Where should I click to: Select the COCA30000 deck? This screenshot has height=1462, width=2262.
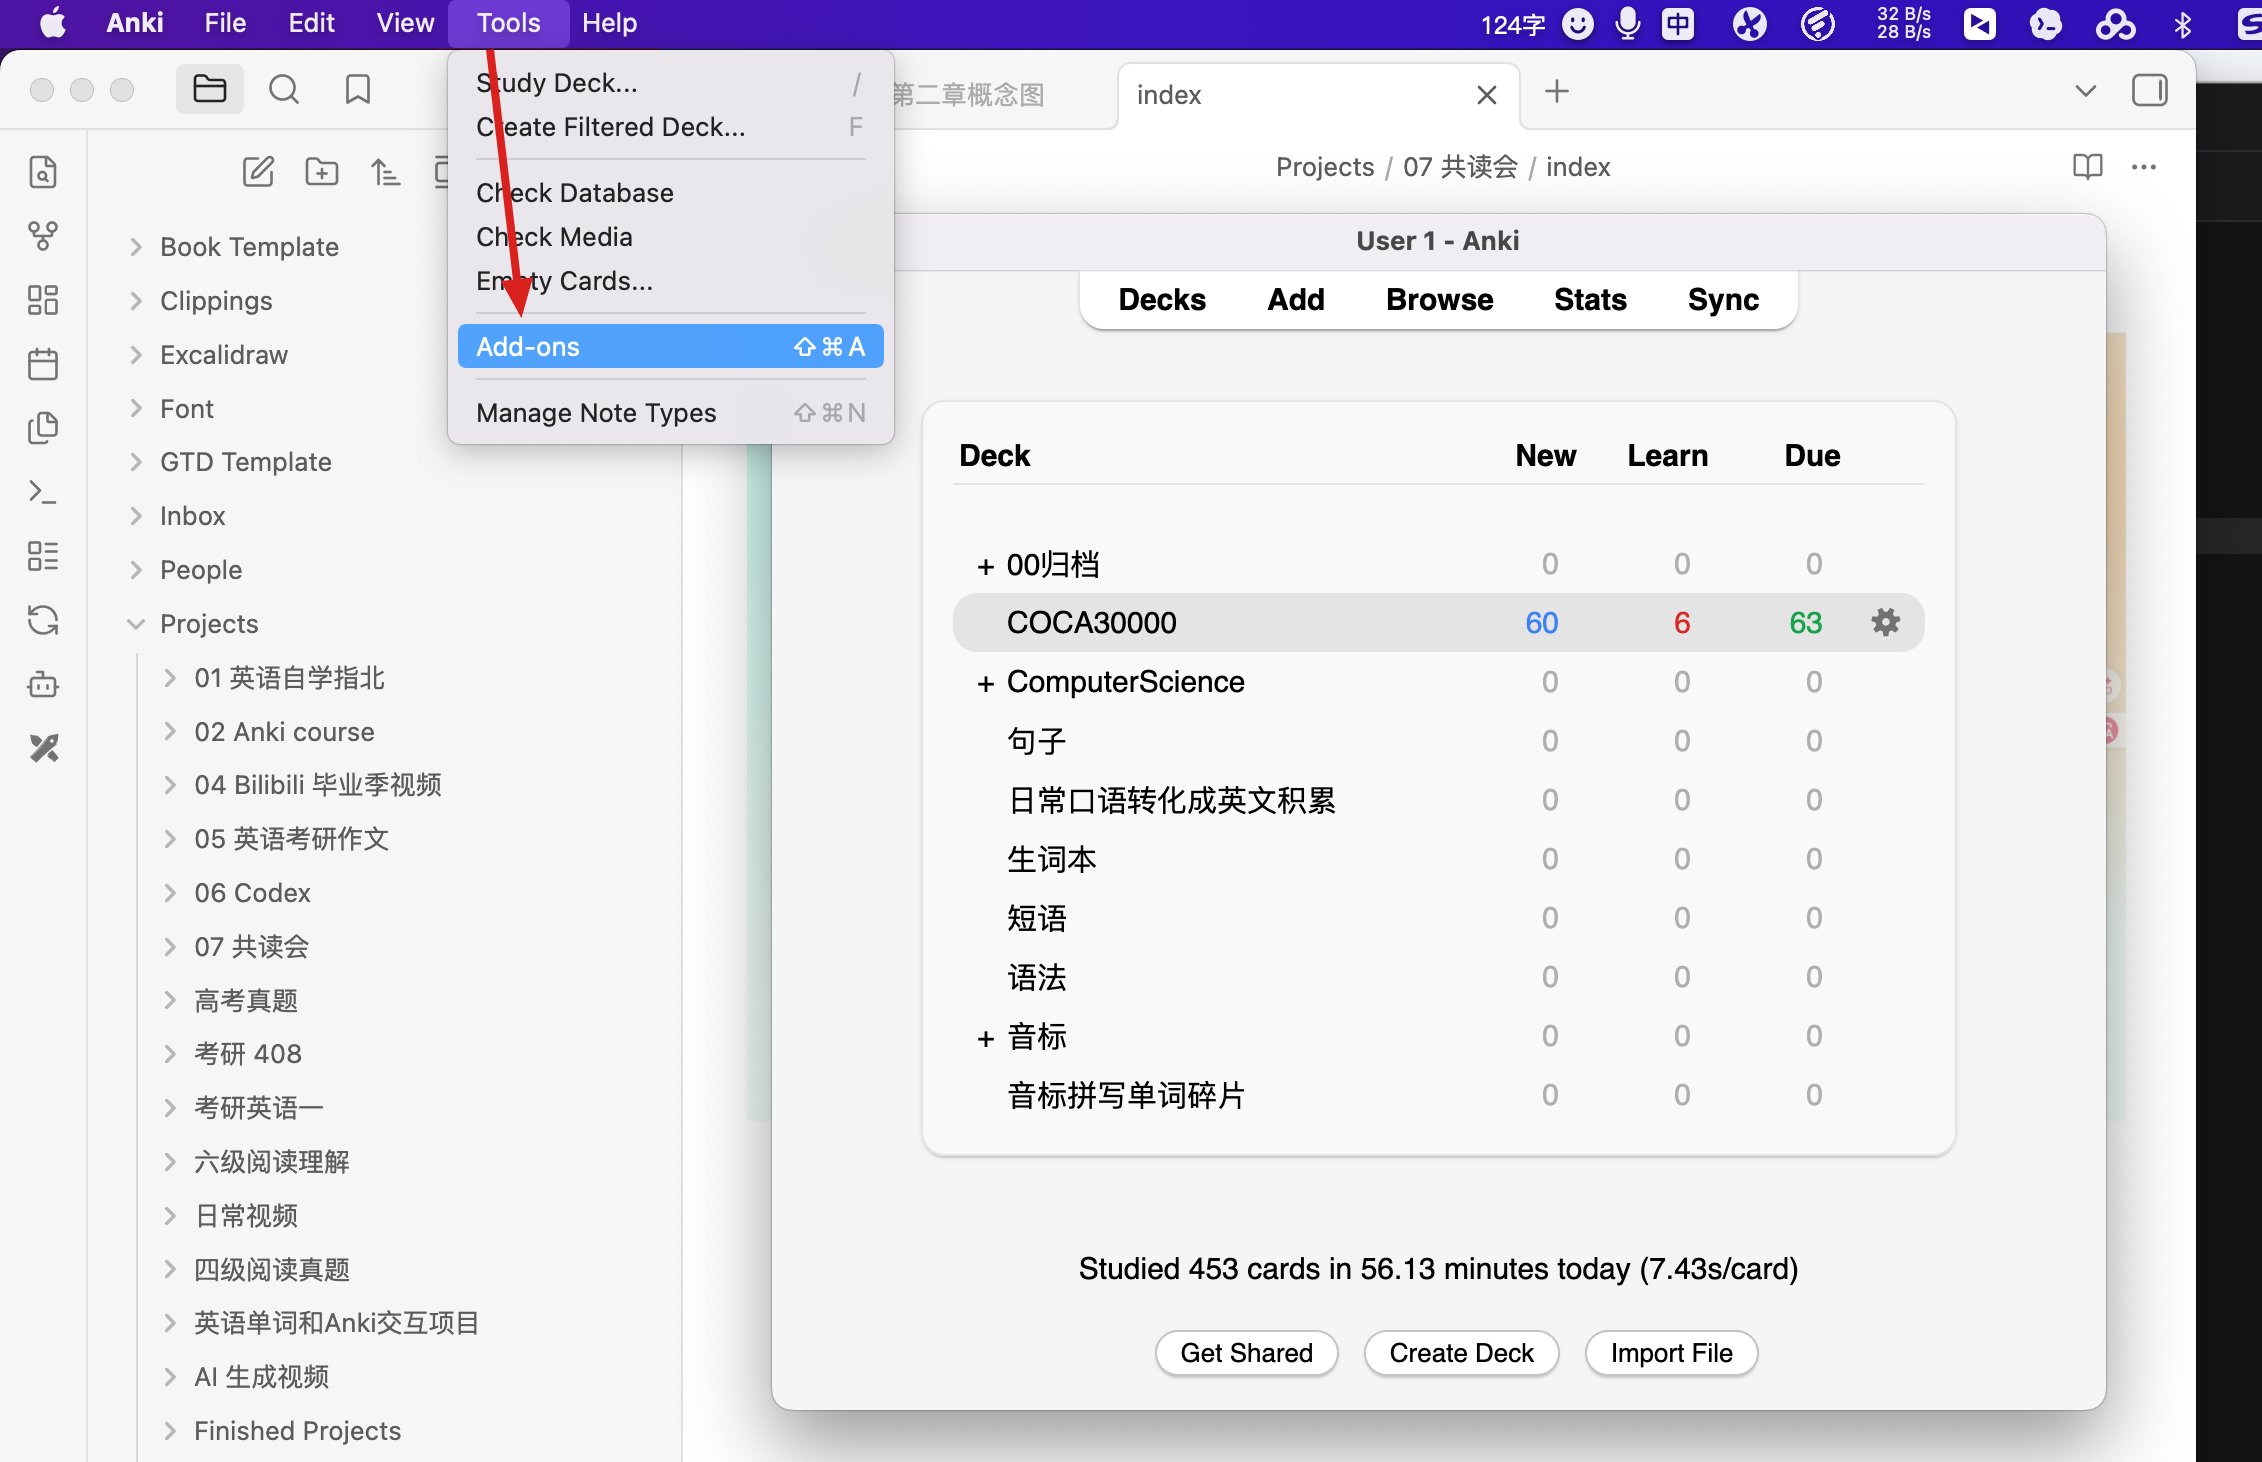[1092, 623]
